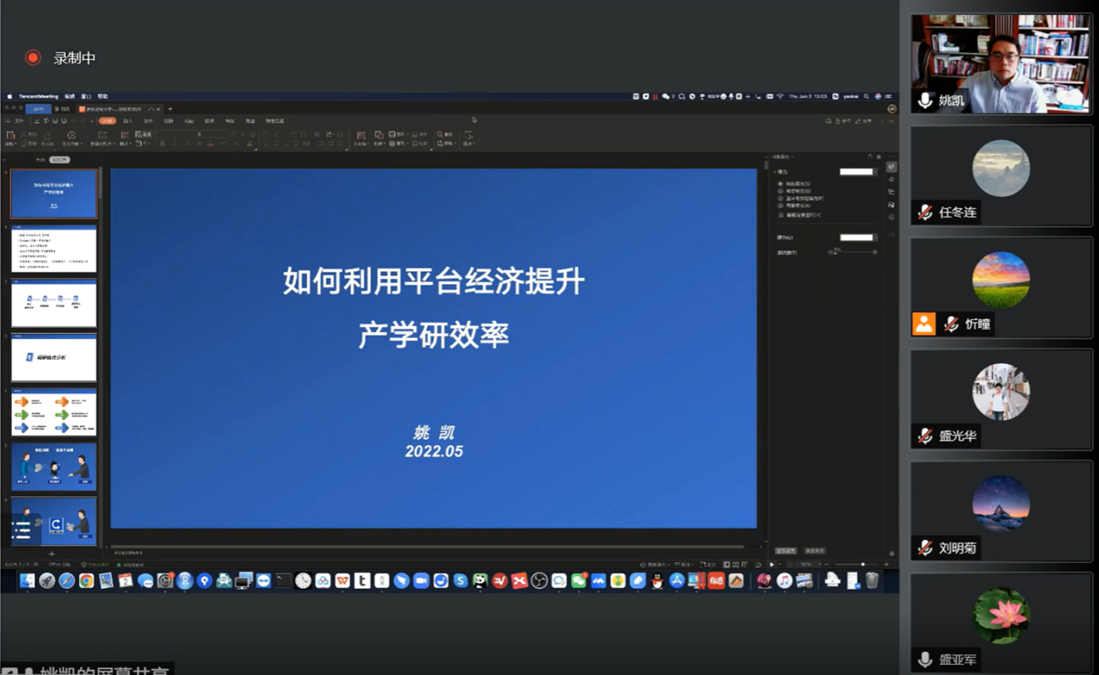Select the first fill radio option (solid fill)
1099x675 pixels.
click(x=781, y=184)
